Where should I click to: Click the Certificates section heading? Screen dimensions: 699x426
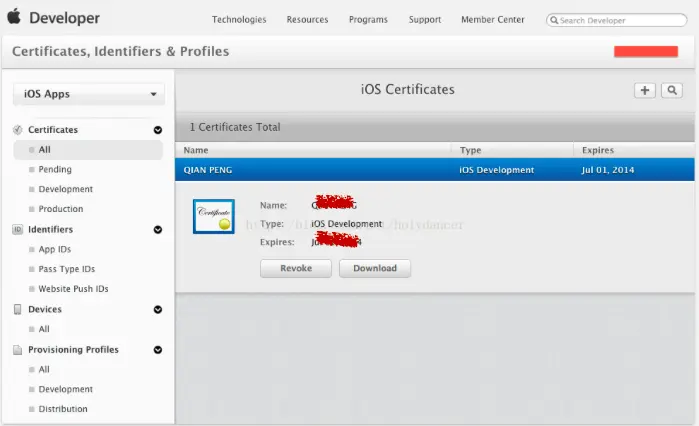(53, 130)
